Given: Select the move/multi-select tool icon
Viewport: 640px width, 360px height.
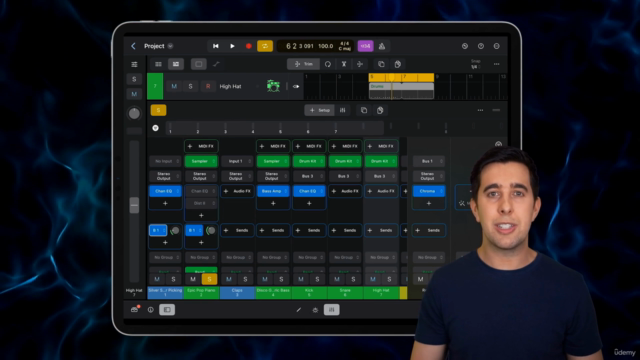Looking at the screenshot, I should pos(360,64).
